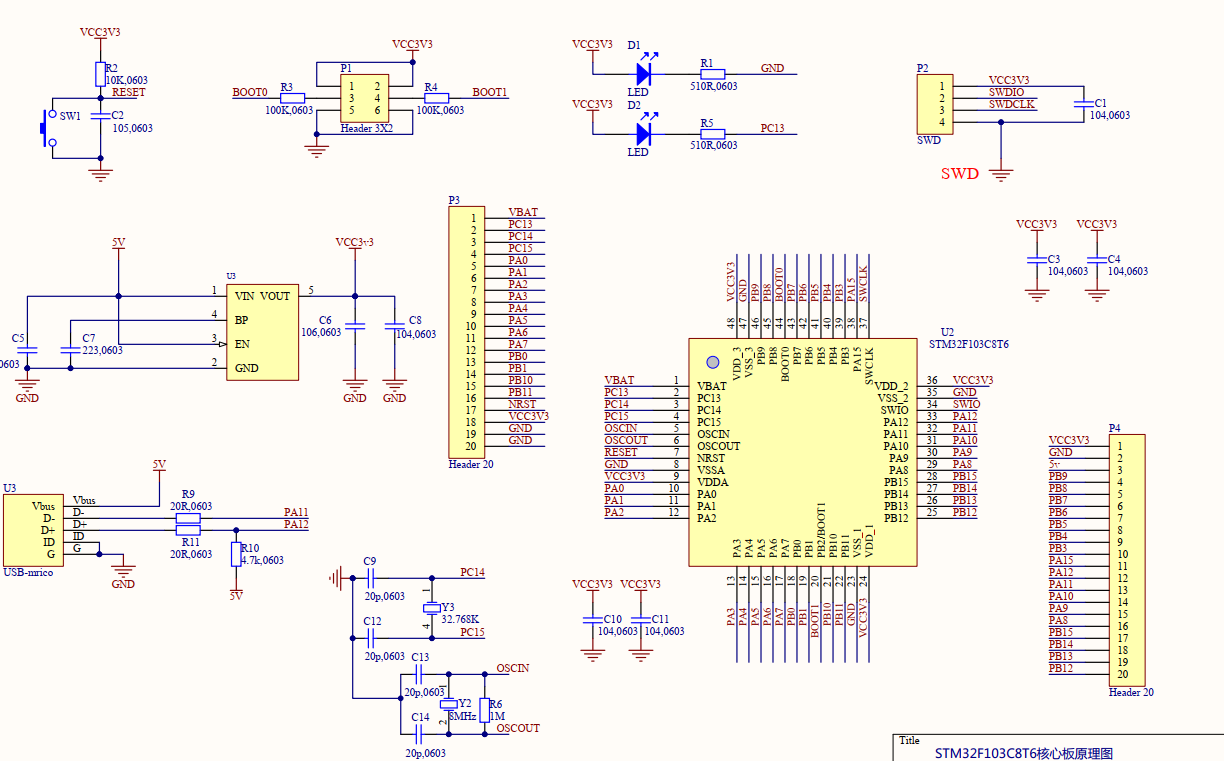
Task: Click the "USB-mrico" caption
Action: tap(28, 572)
